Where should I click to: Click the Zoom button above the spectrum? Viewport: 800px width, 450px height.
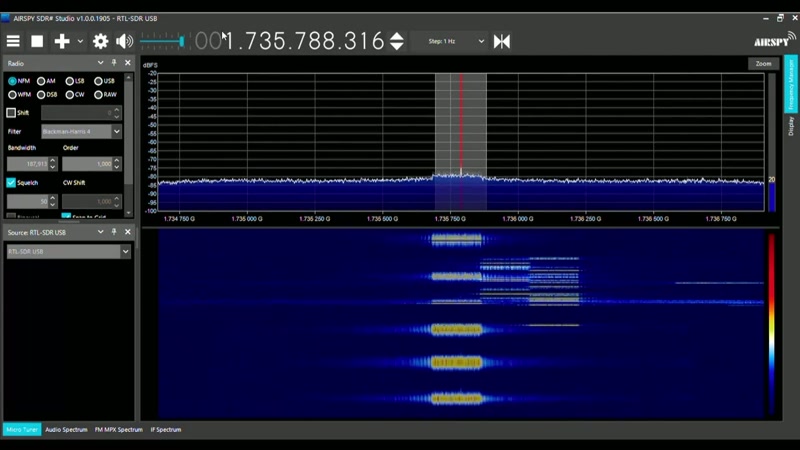coord(763,64)
